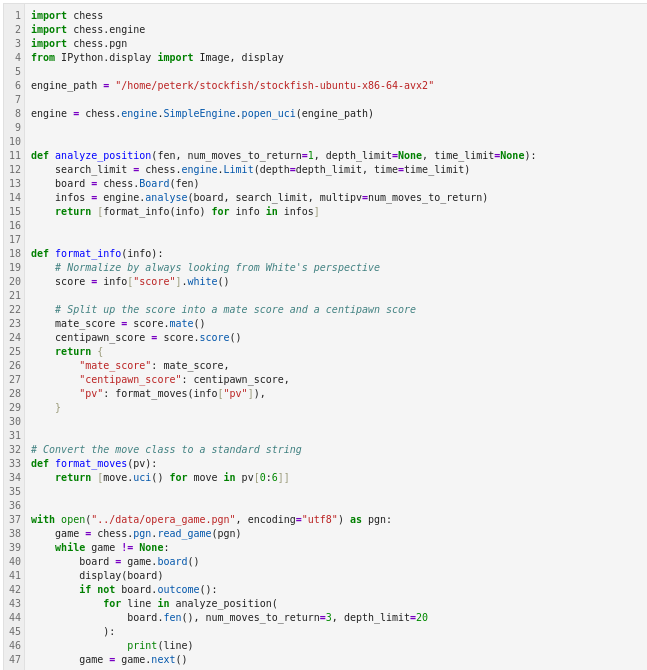Click the "mate_score" dictionary key string

click(x=114, y=365)
